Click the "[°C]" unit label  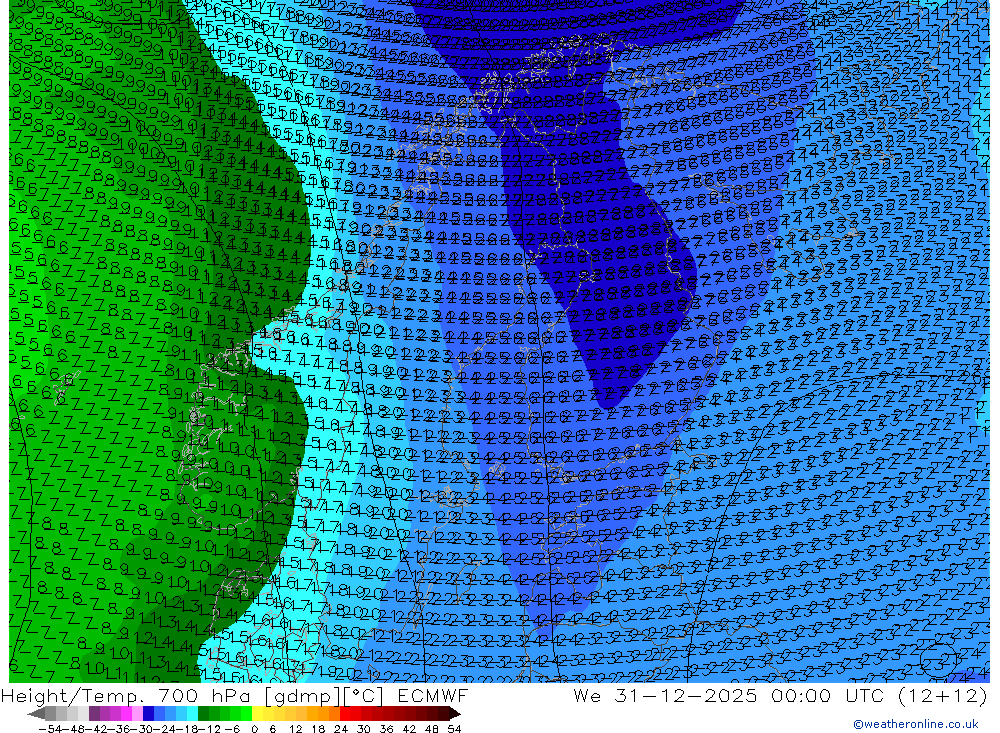pyautogui.click(x=363, y=695)
